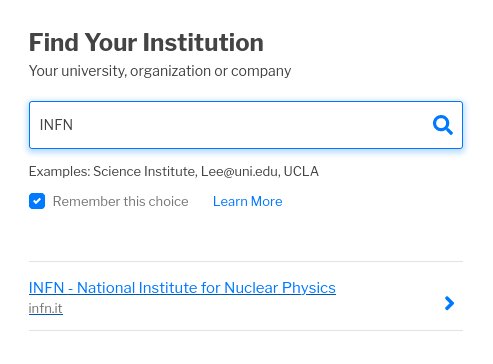The width and height of the screenshot is (493, 364).
Task: Click the magnifying glass search icon
Action: (x=443, y=125)
